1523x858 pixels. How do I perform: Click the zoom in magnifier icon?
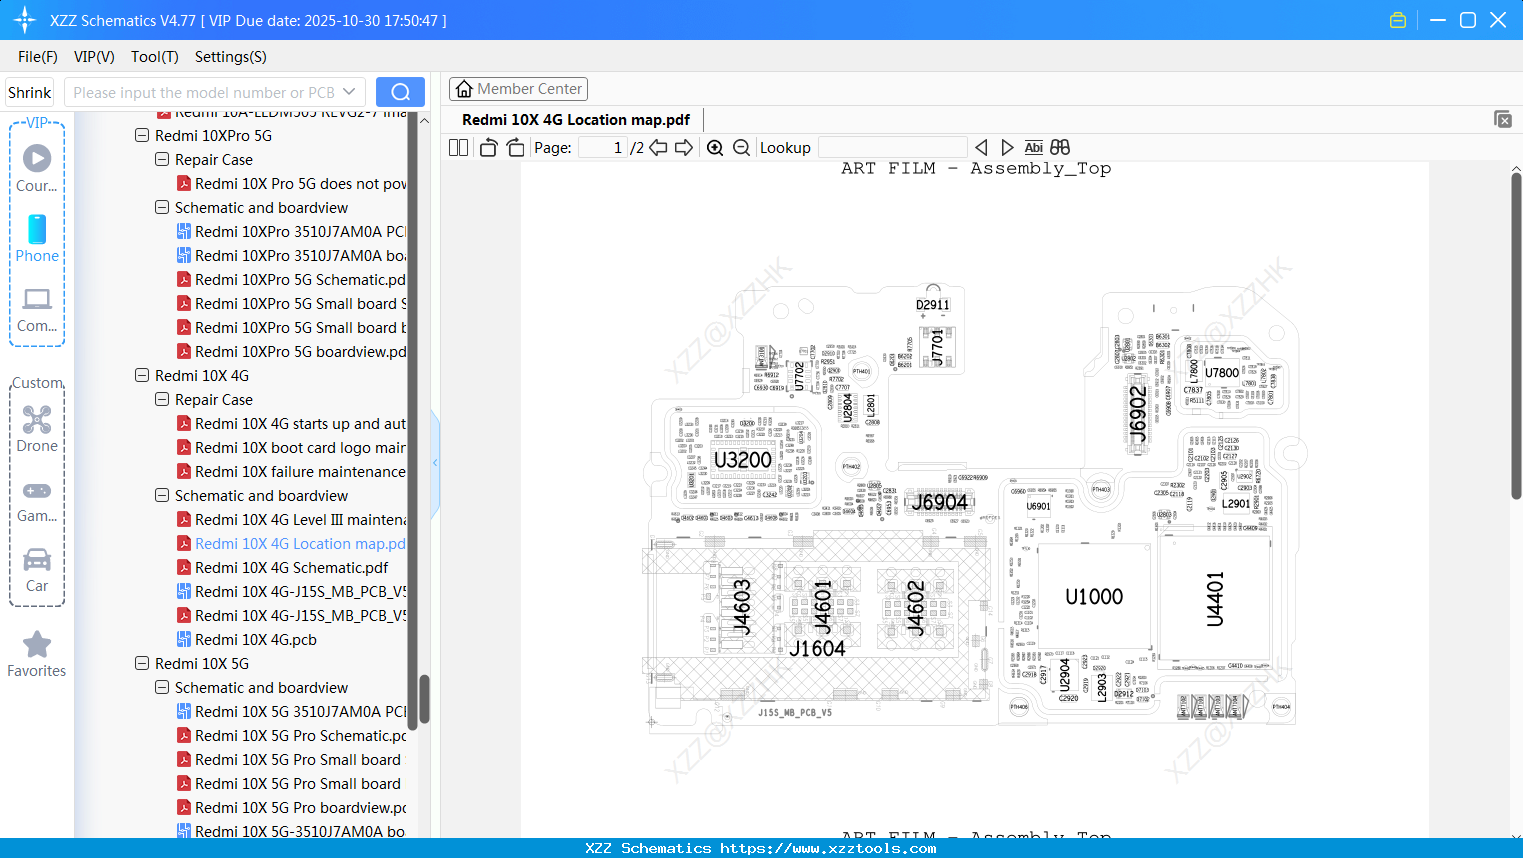tap(715, 147)
